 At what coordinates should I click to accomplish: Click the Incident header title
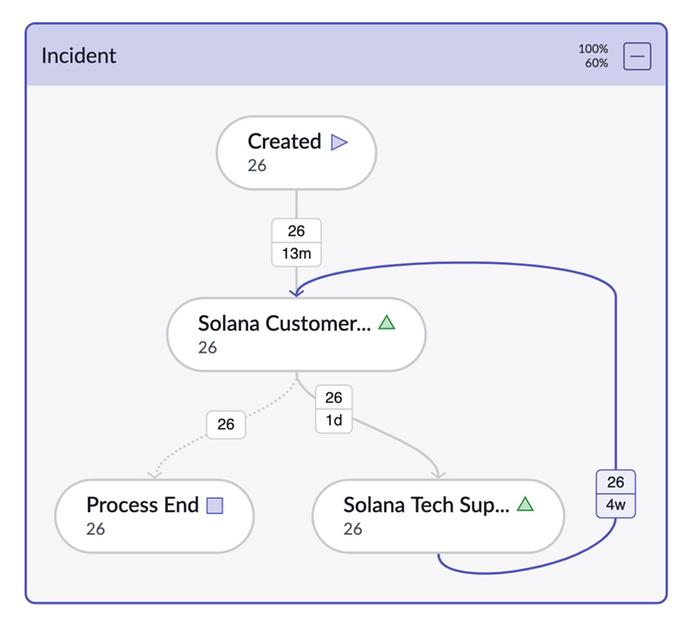click(79, 56)
